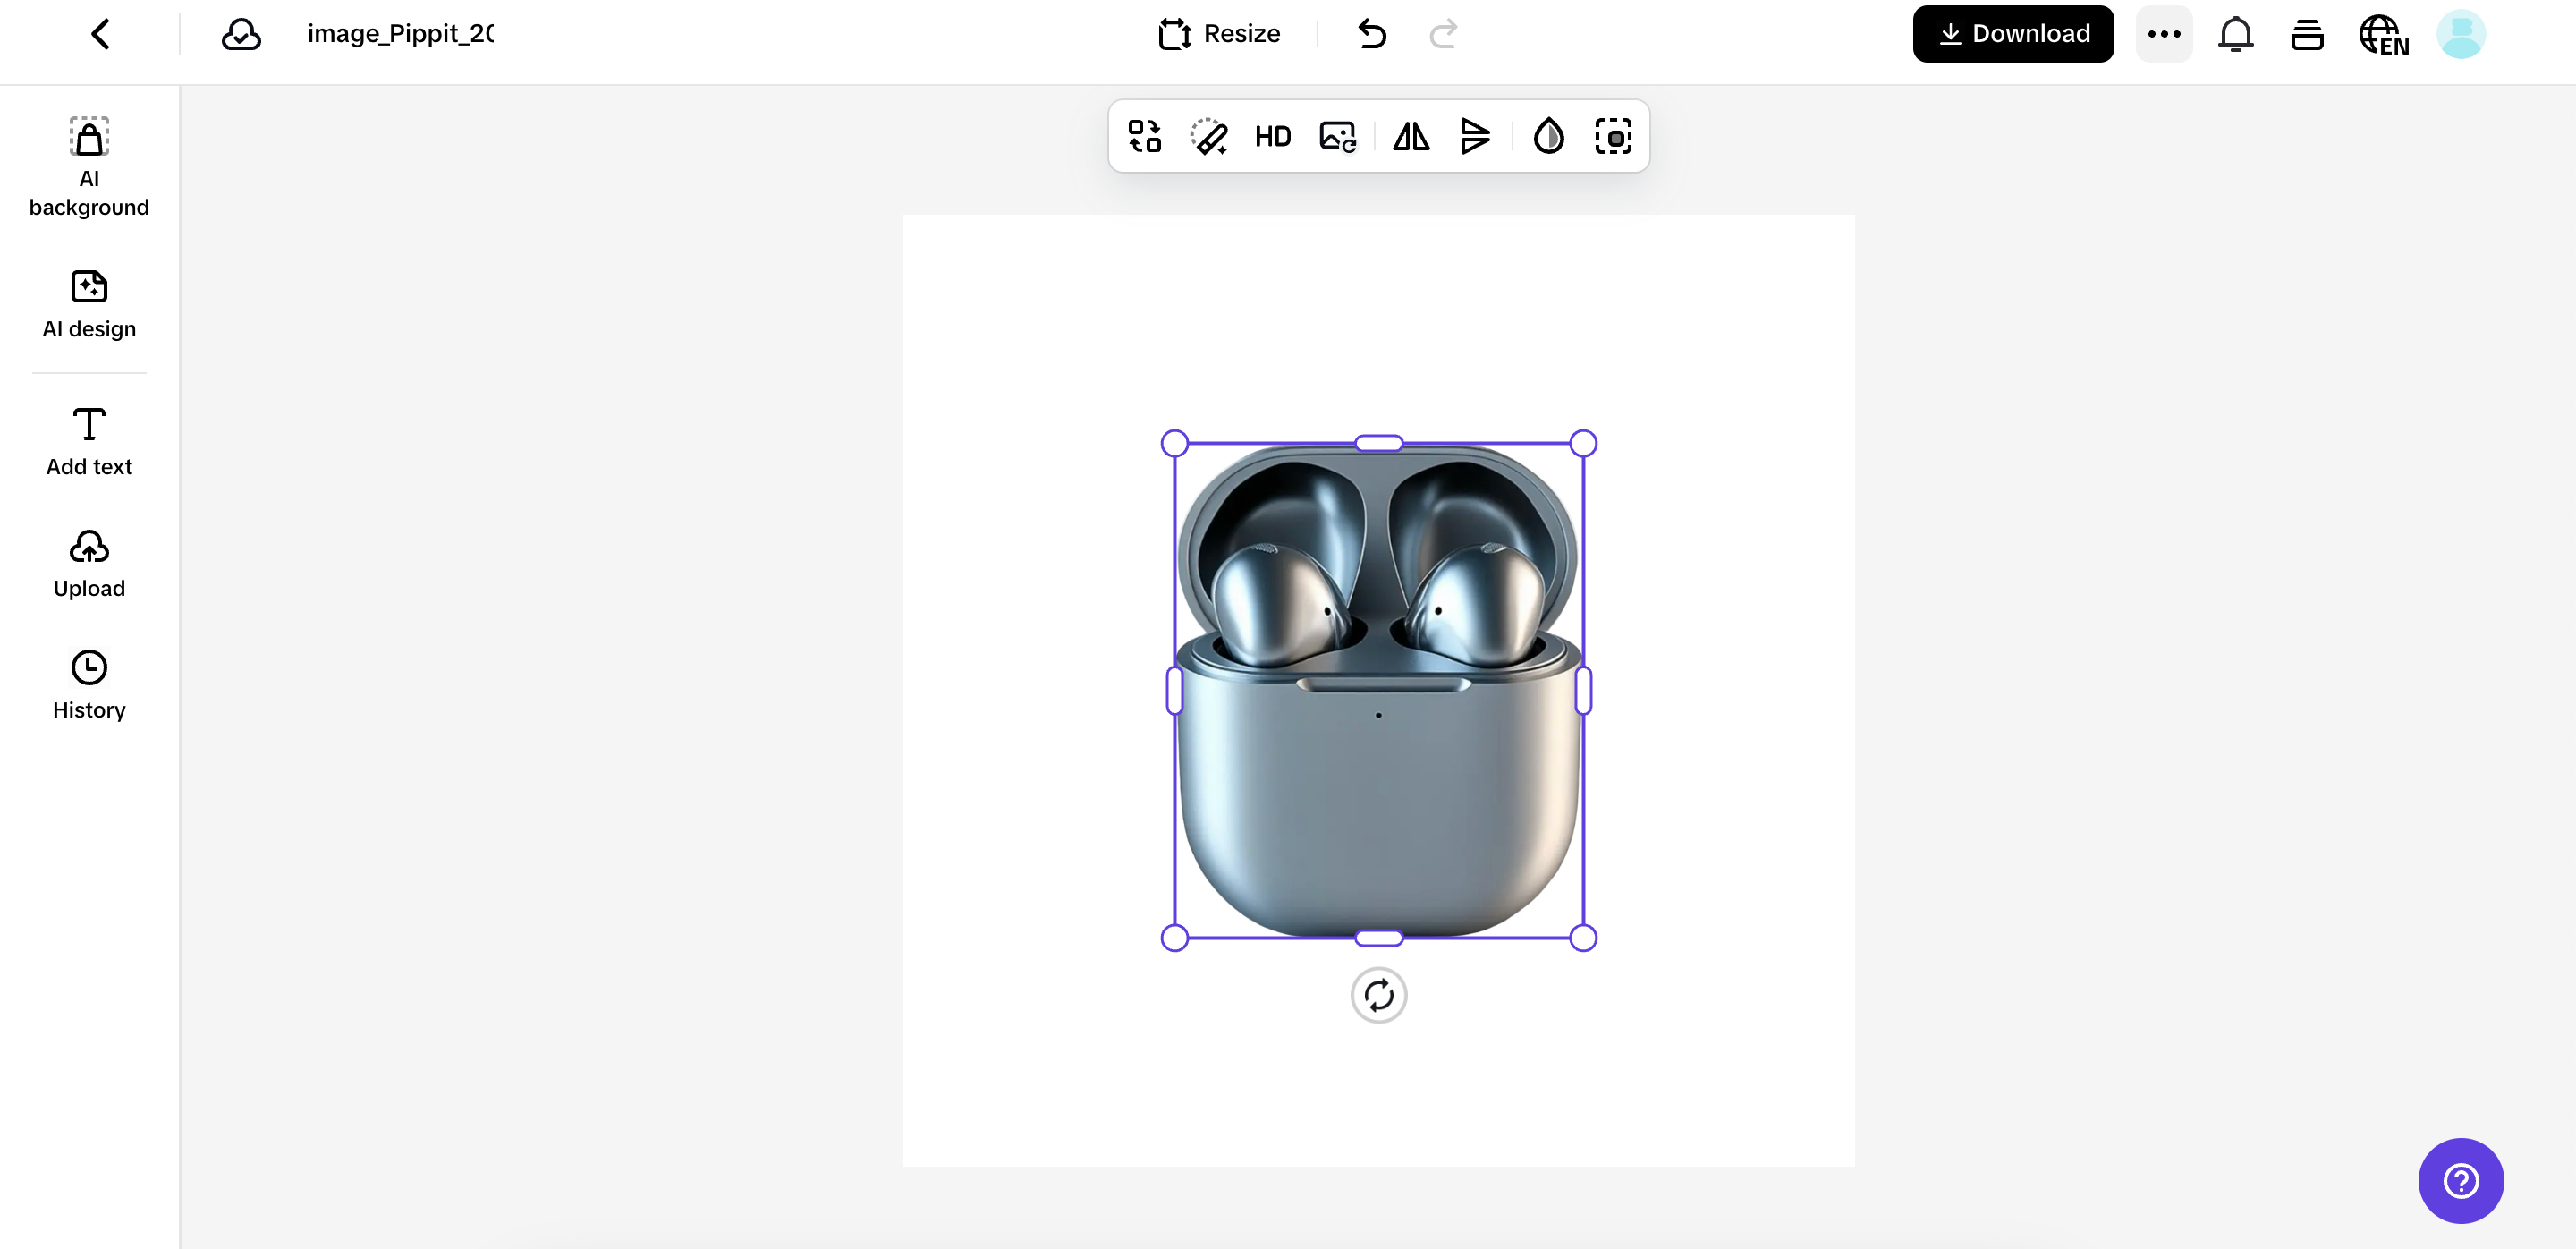Viewport: 2576px width, 1249px height.
Task: Click the replace/swap element toolbar icon
Action: (1144, 136)
